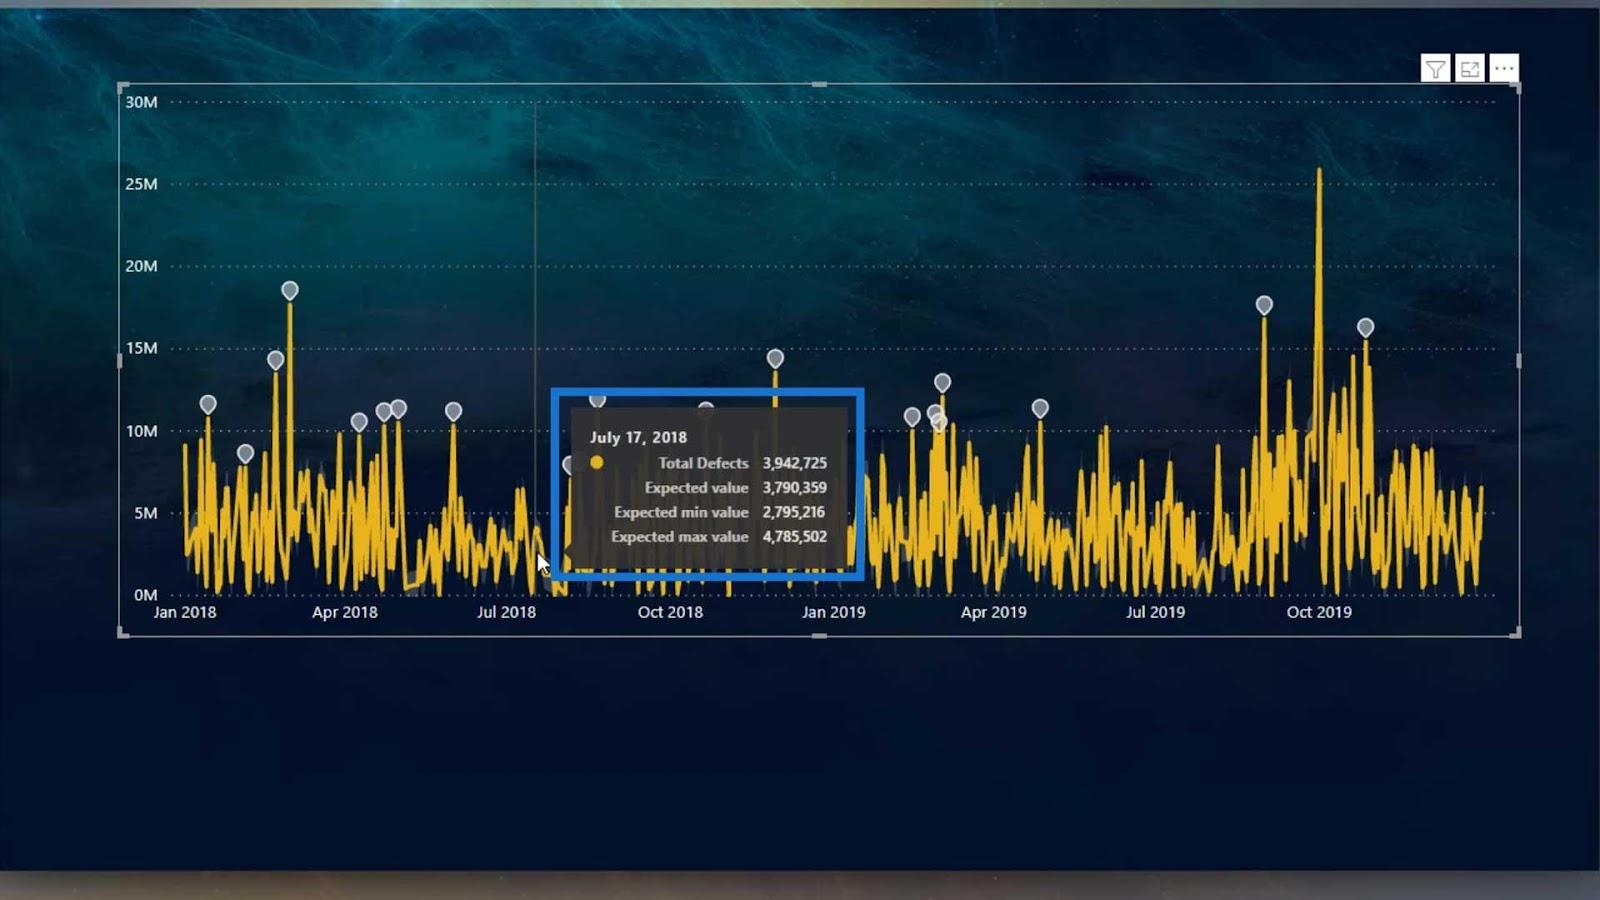
Task: Select the later of two markers near May 2018
Action: 399,409
